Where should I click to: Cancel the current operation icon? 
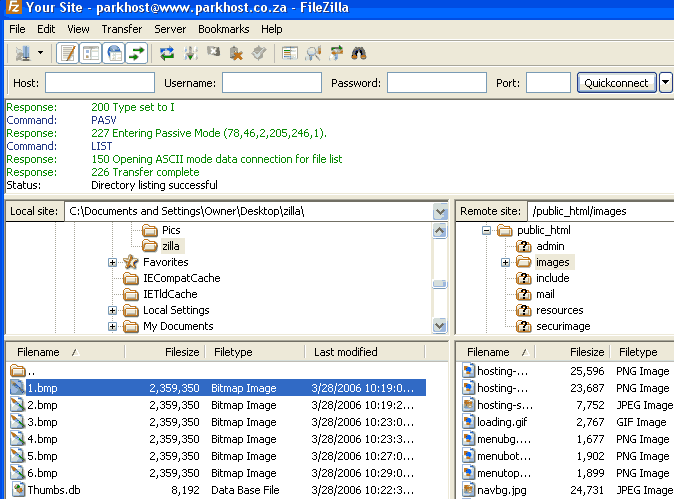pos(214,52)
